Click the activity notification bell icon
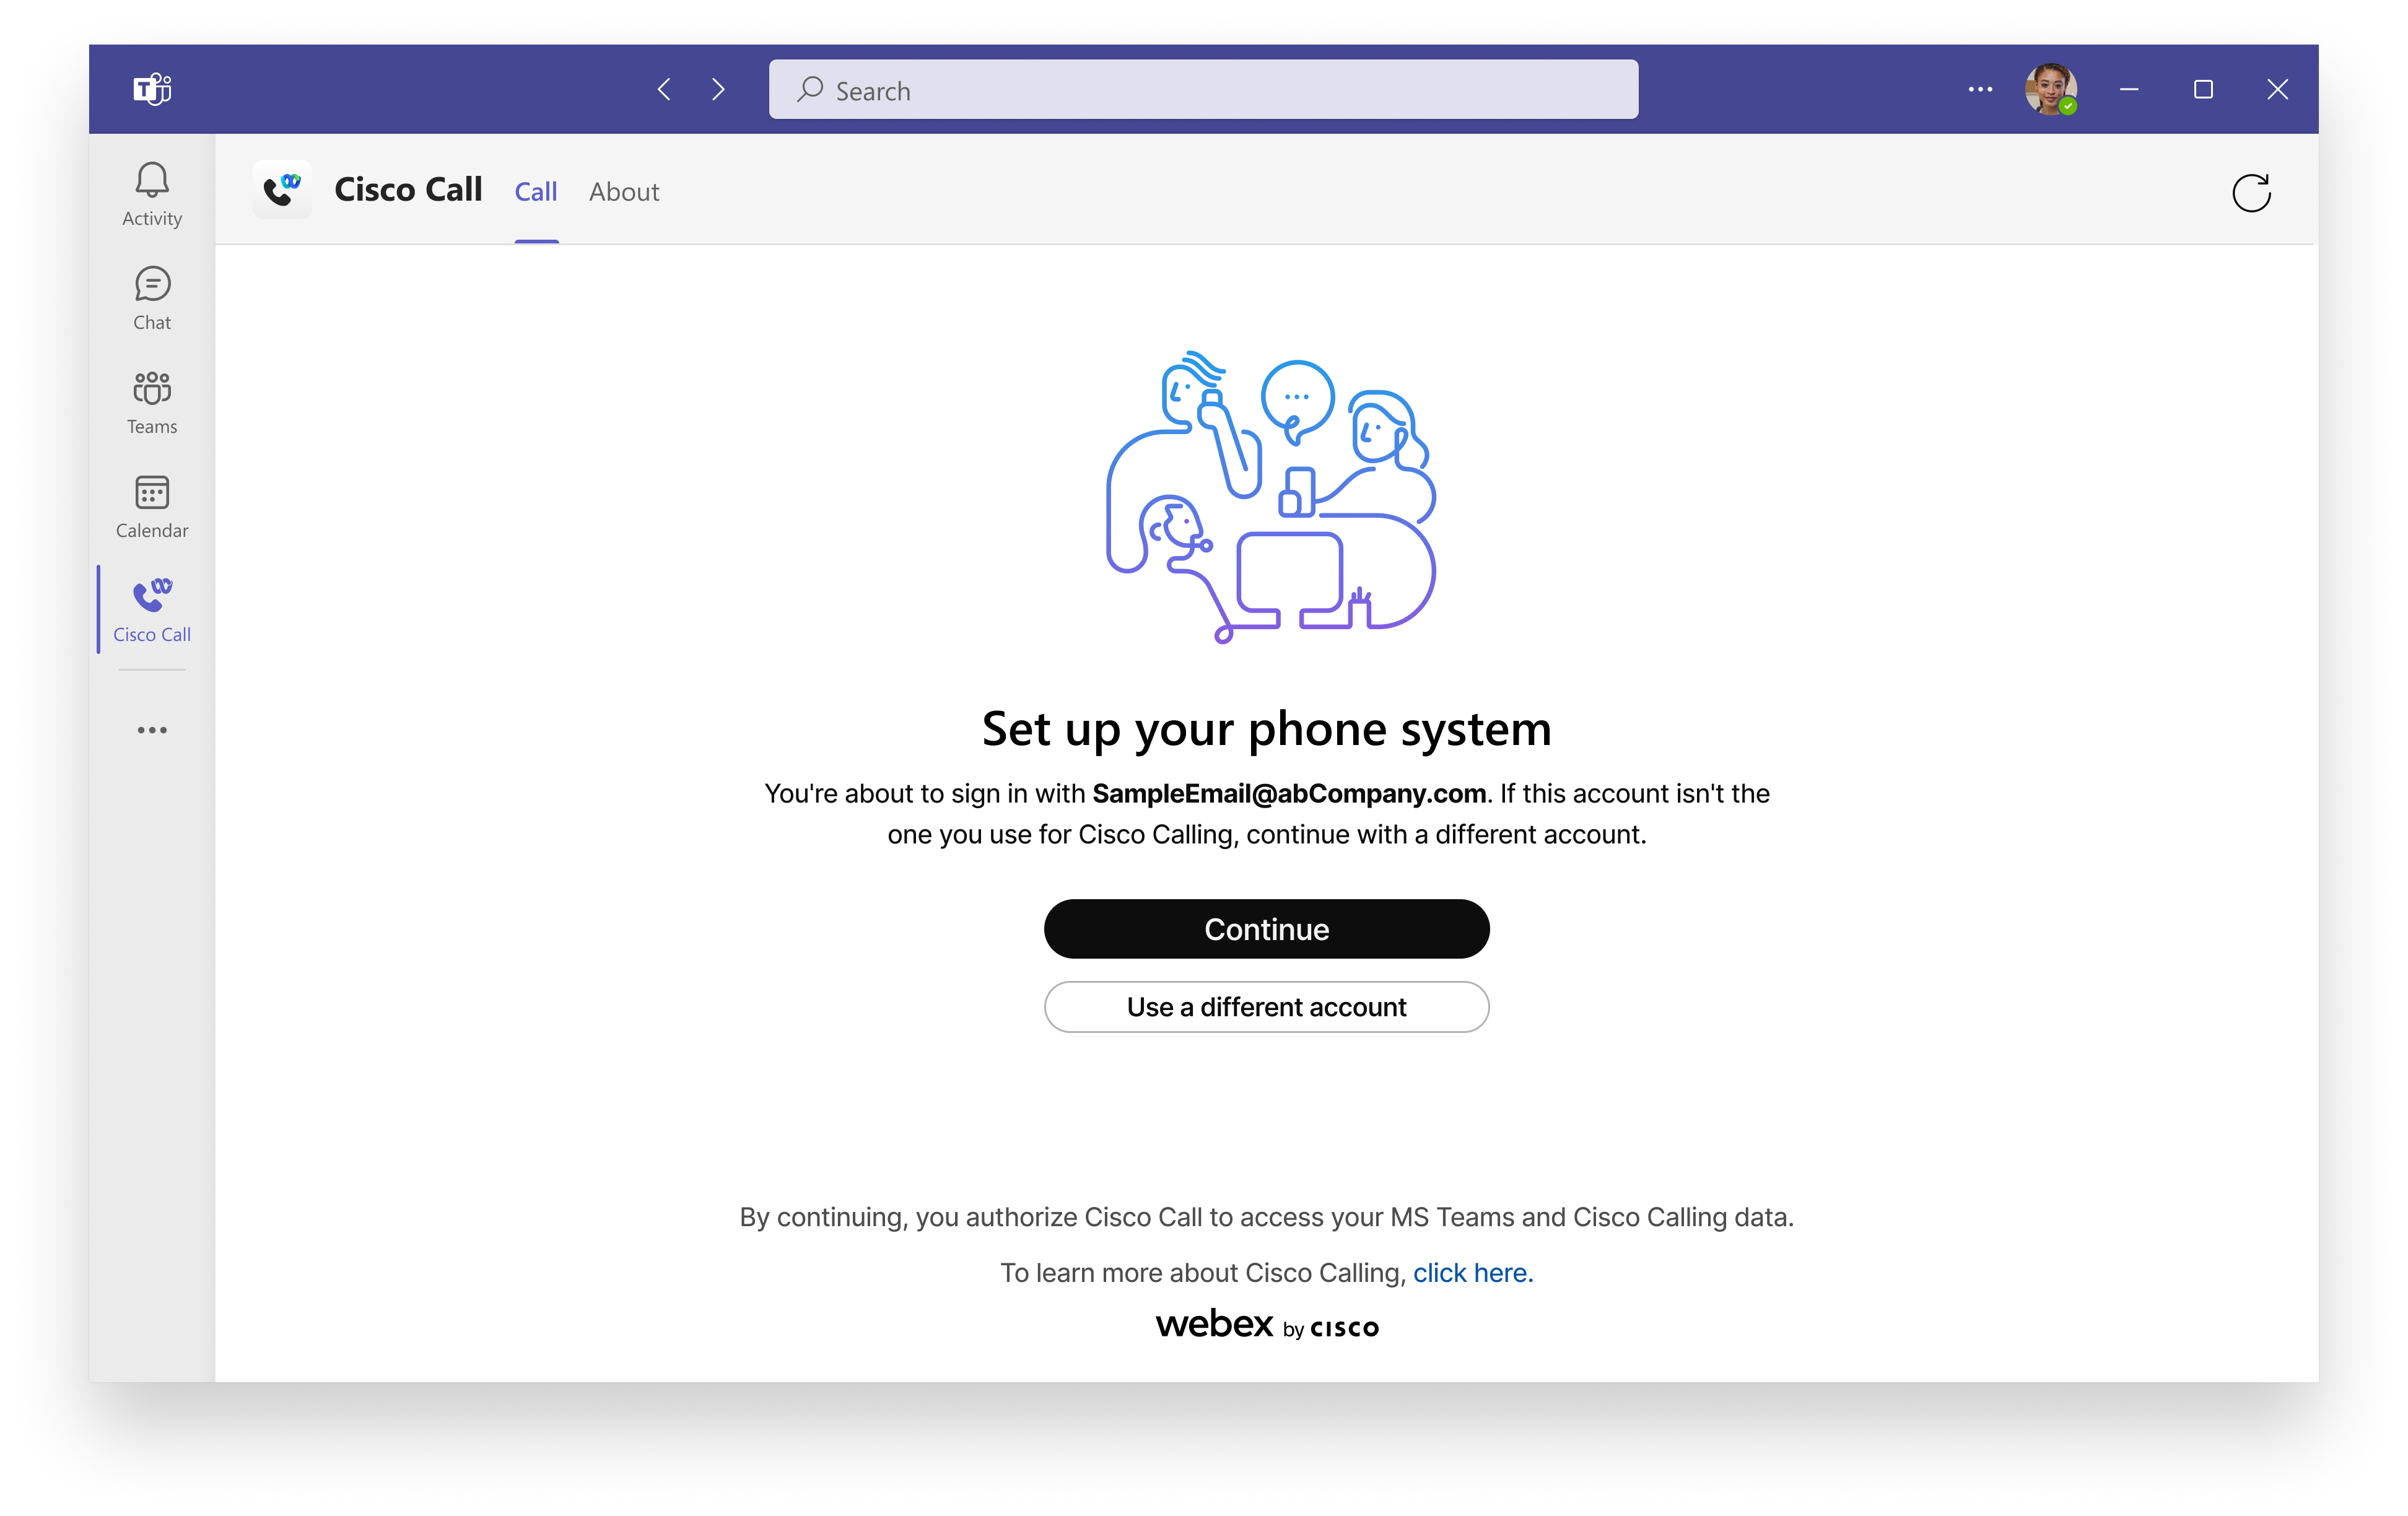This screenshot has height=1516, width=2408. point(152,180)
